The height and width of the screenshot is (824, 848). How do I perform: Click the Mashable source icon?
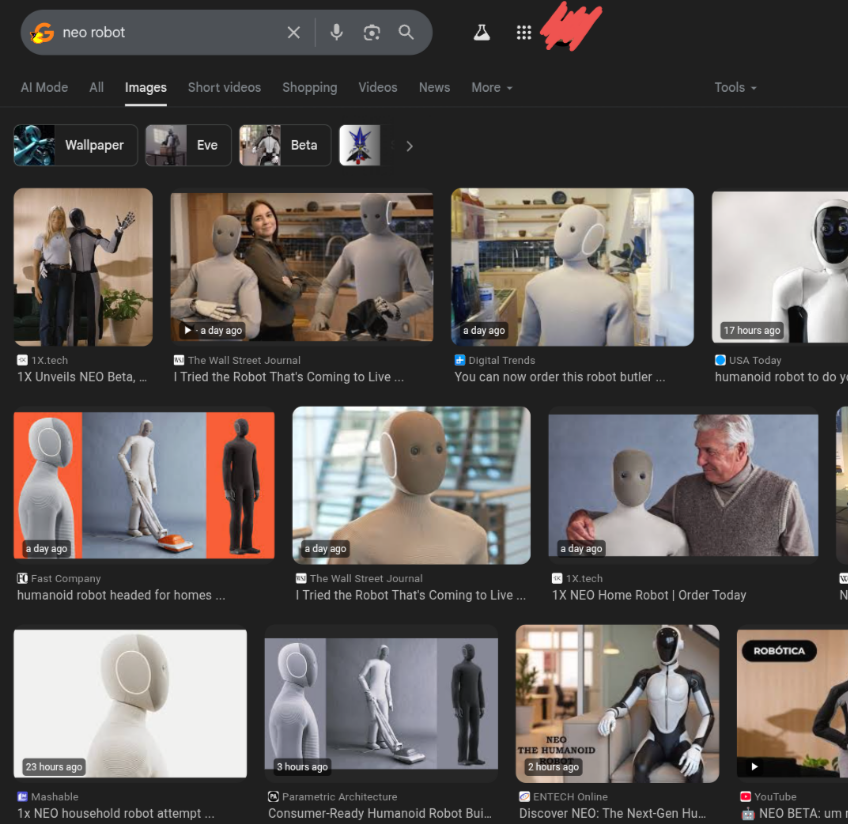pos(22,796)
